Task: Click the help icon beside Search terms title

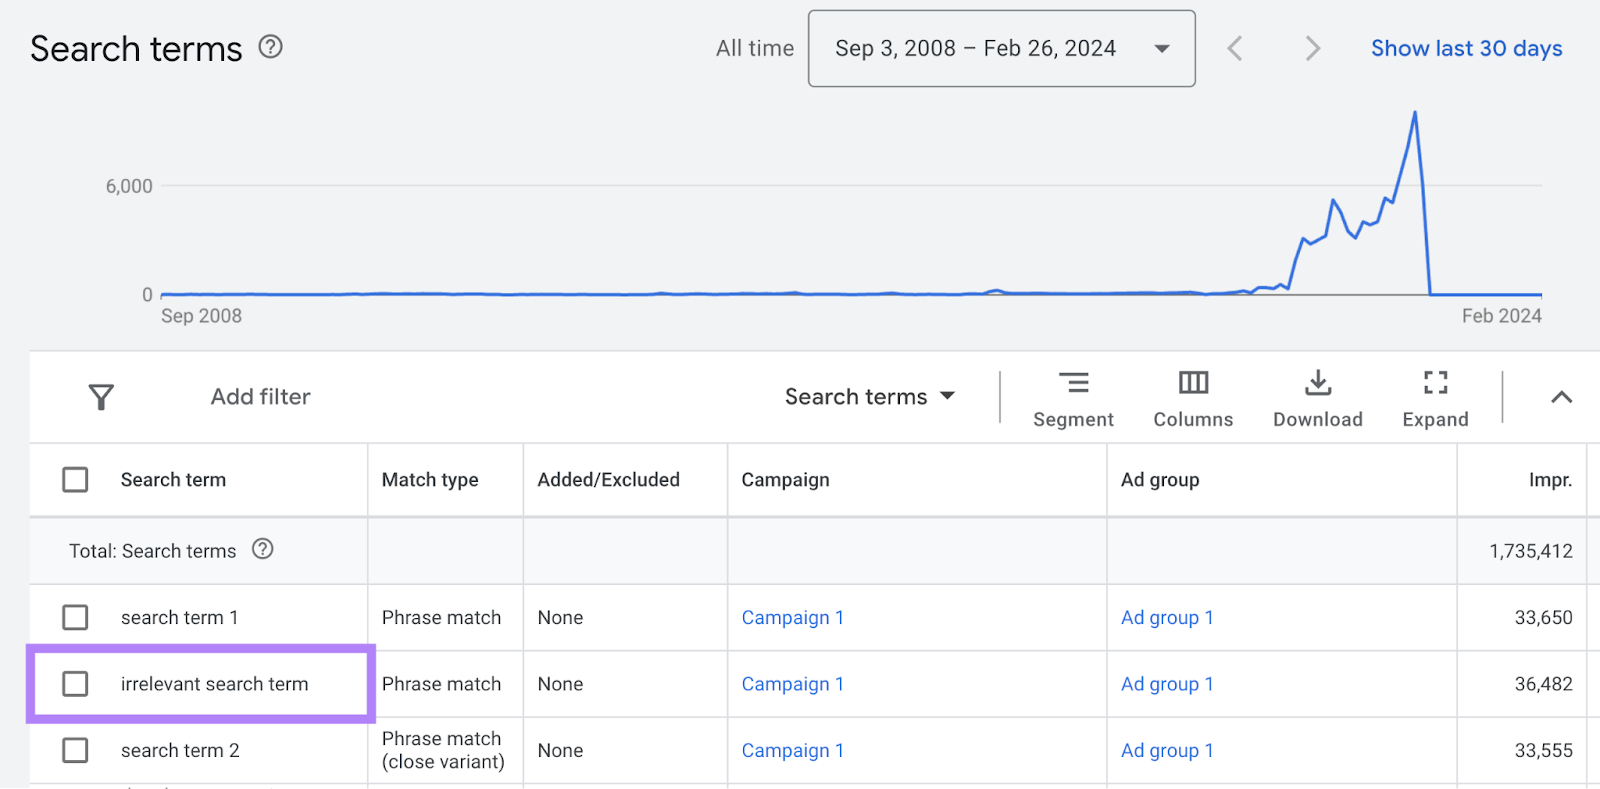Action: (270, 47)
